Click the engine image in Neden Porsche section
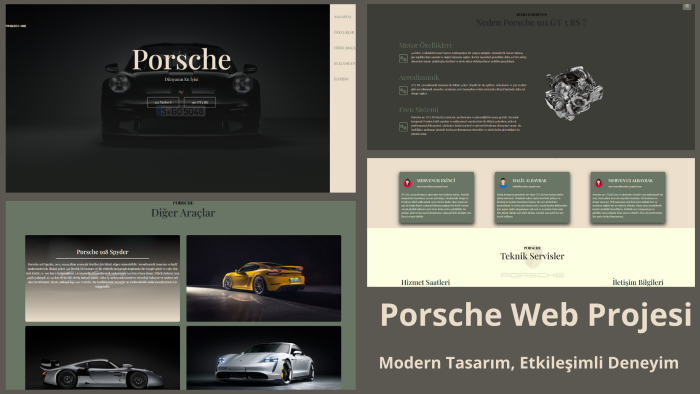Viewport: 700px width, 394px height. click(574, 93)
